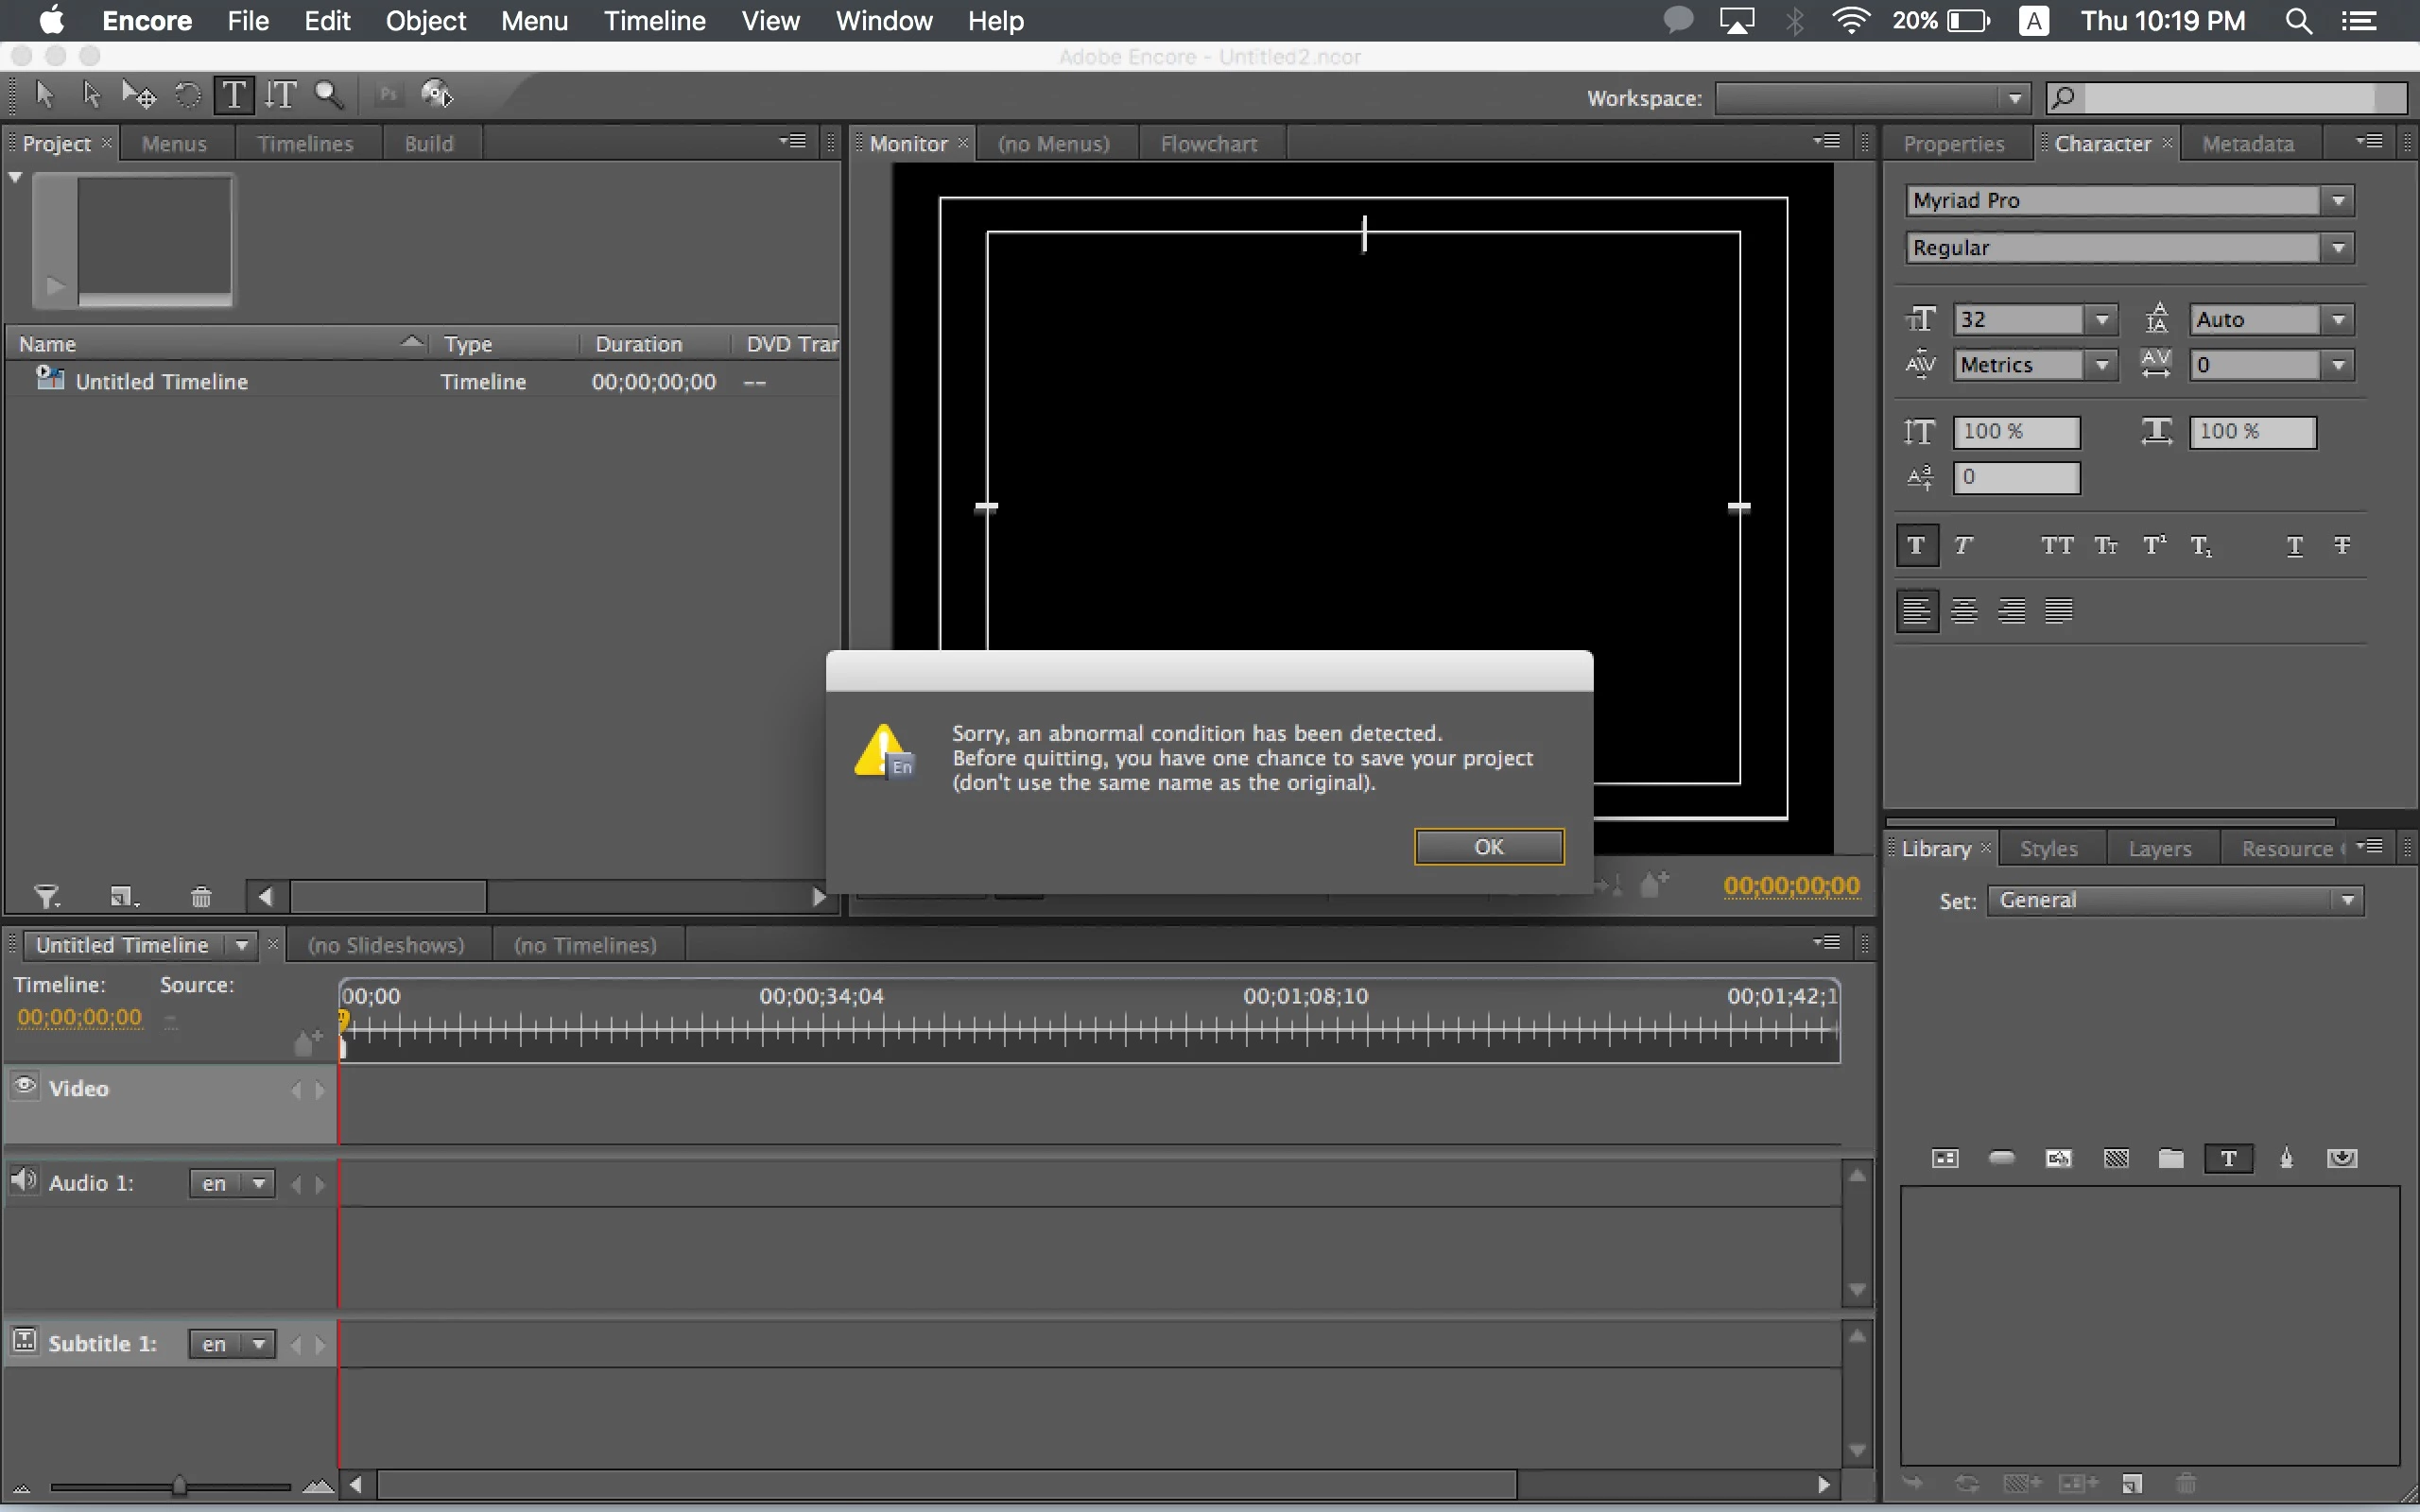Toggle text filter in Library panel
Viewport: 2420px width, 1512px height.
tap(2228, 1158)
